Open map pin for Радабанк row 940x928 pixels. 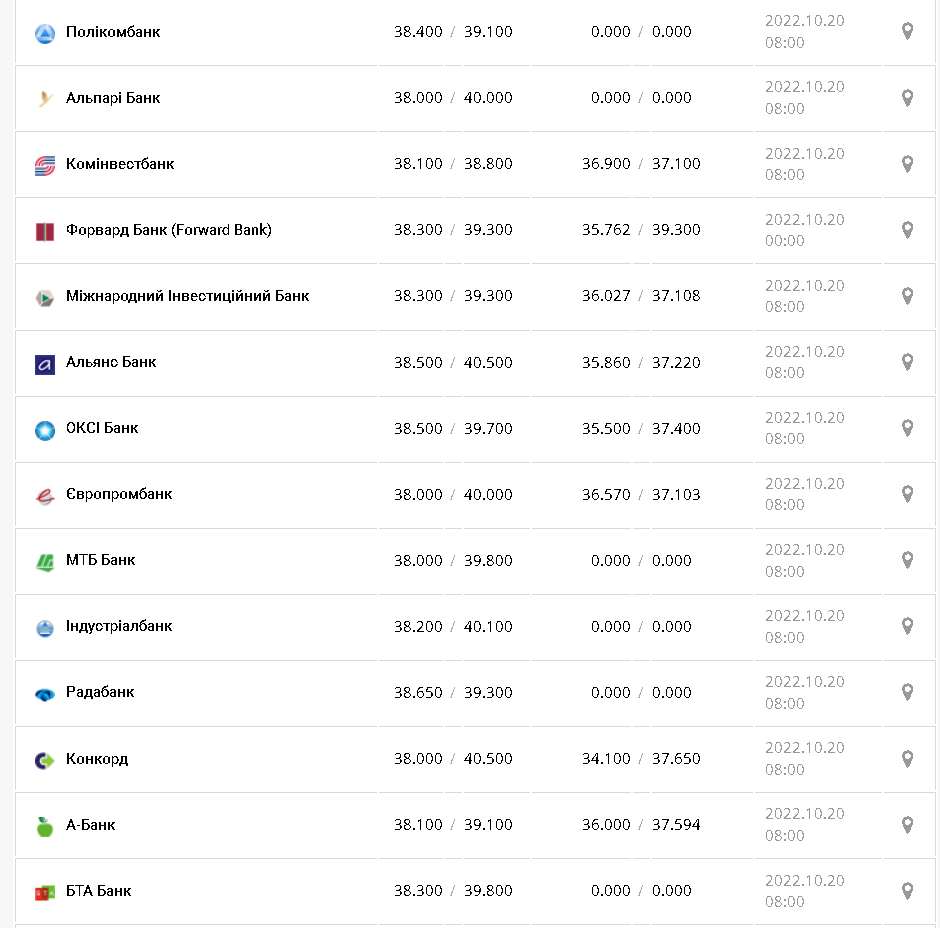click(907, 692)
